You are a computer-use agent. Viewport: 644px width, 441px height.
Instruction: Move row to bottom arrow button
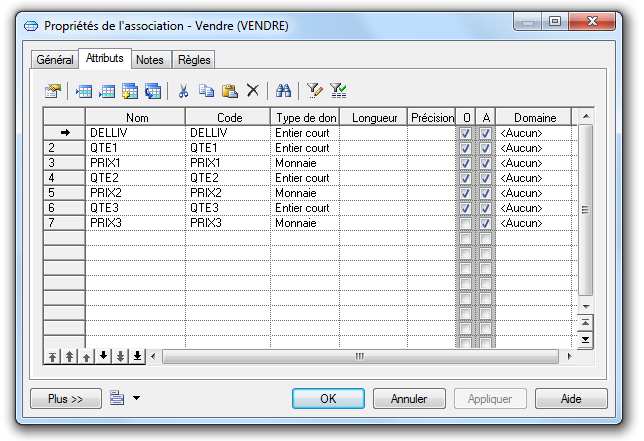pos(137,356)
